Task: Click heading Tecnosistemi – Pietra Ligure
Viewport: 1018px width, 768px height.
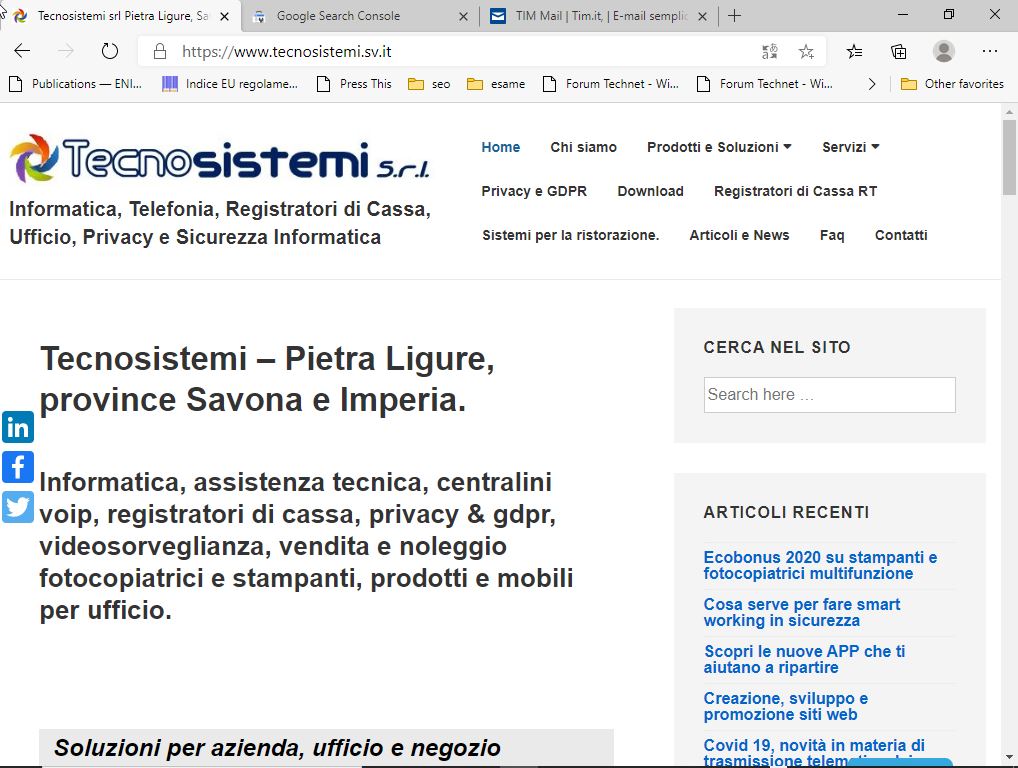Action: pyautogui.click(x=267, y=379)
